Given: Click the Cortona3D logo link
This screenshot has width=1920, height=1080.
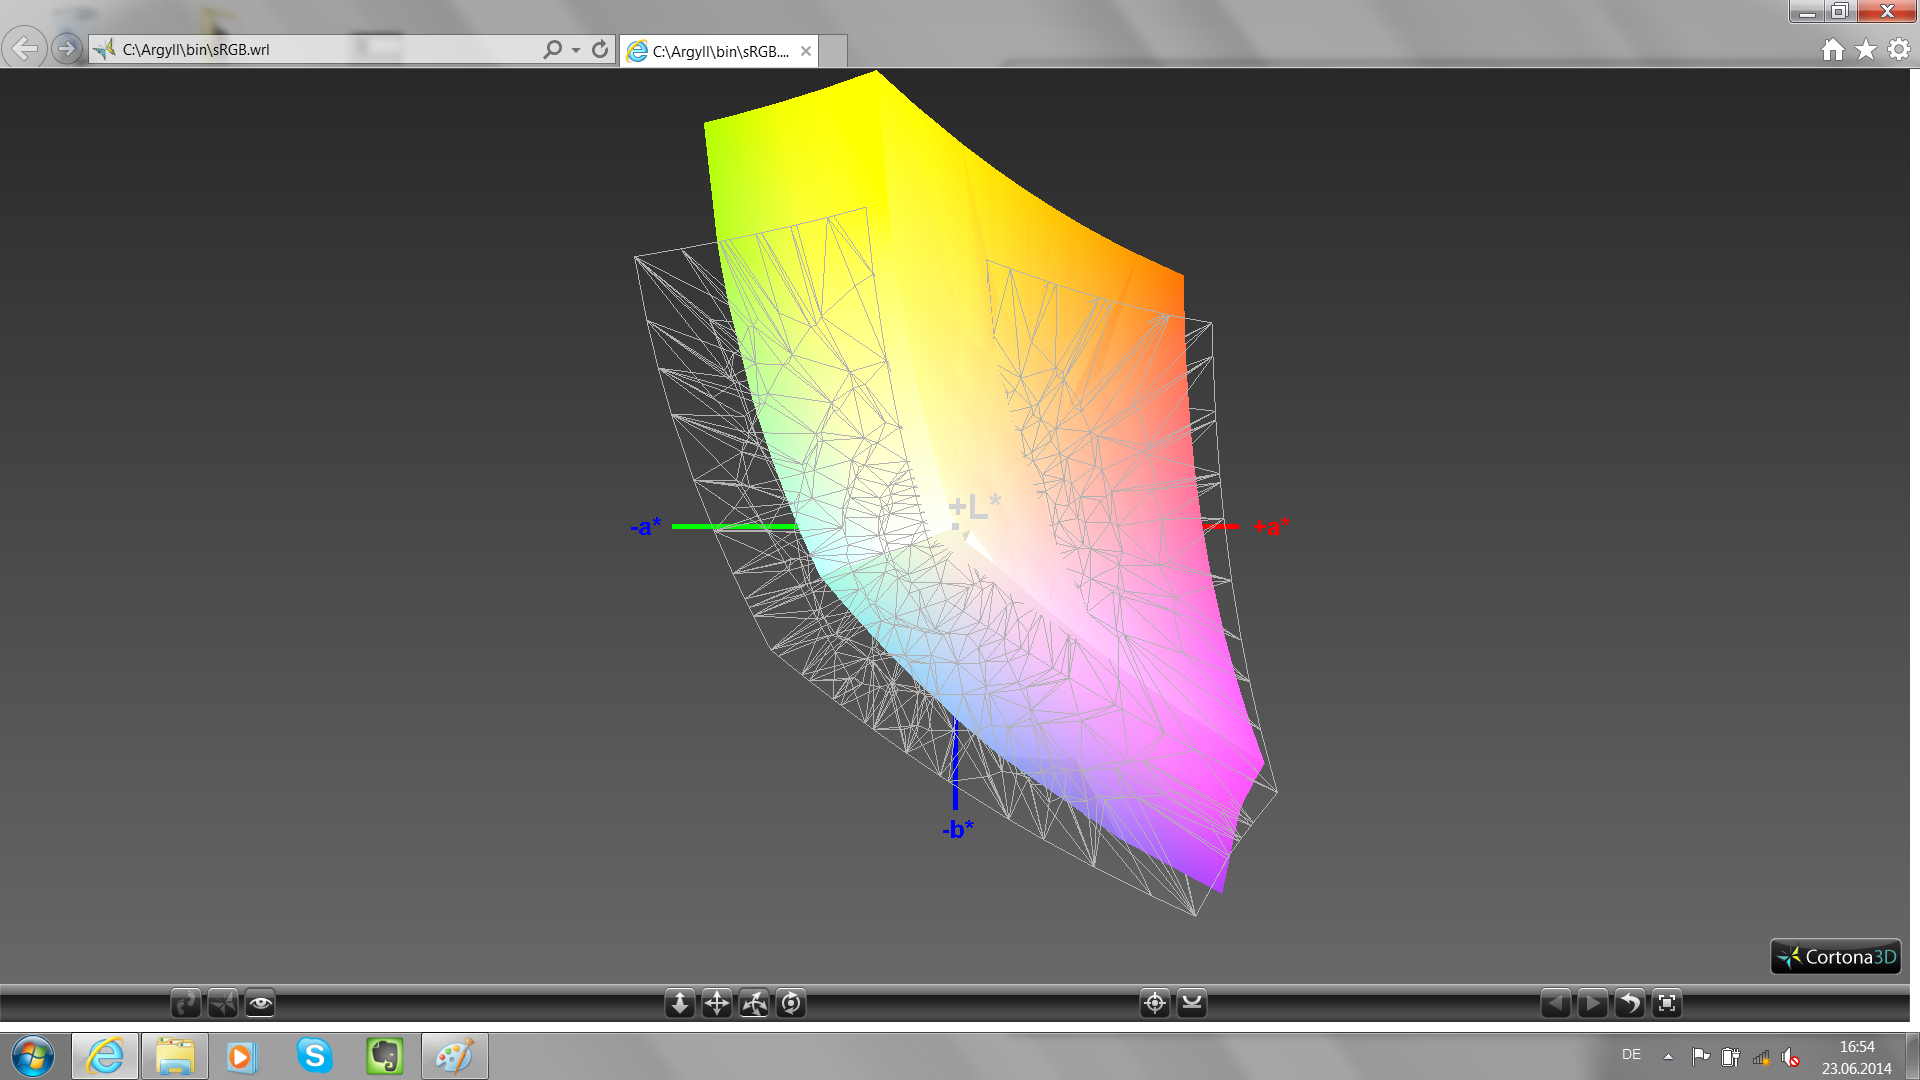Looking at the screenshot, I should (1835, 957).
